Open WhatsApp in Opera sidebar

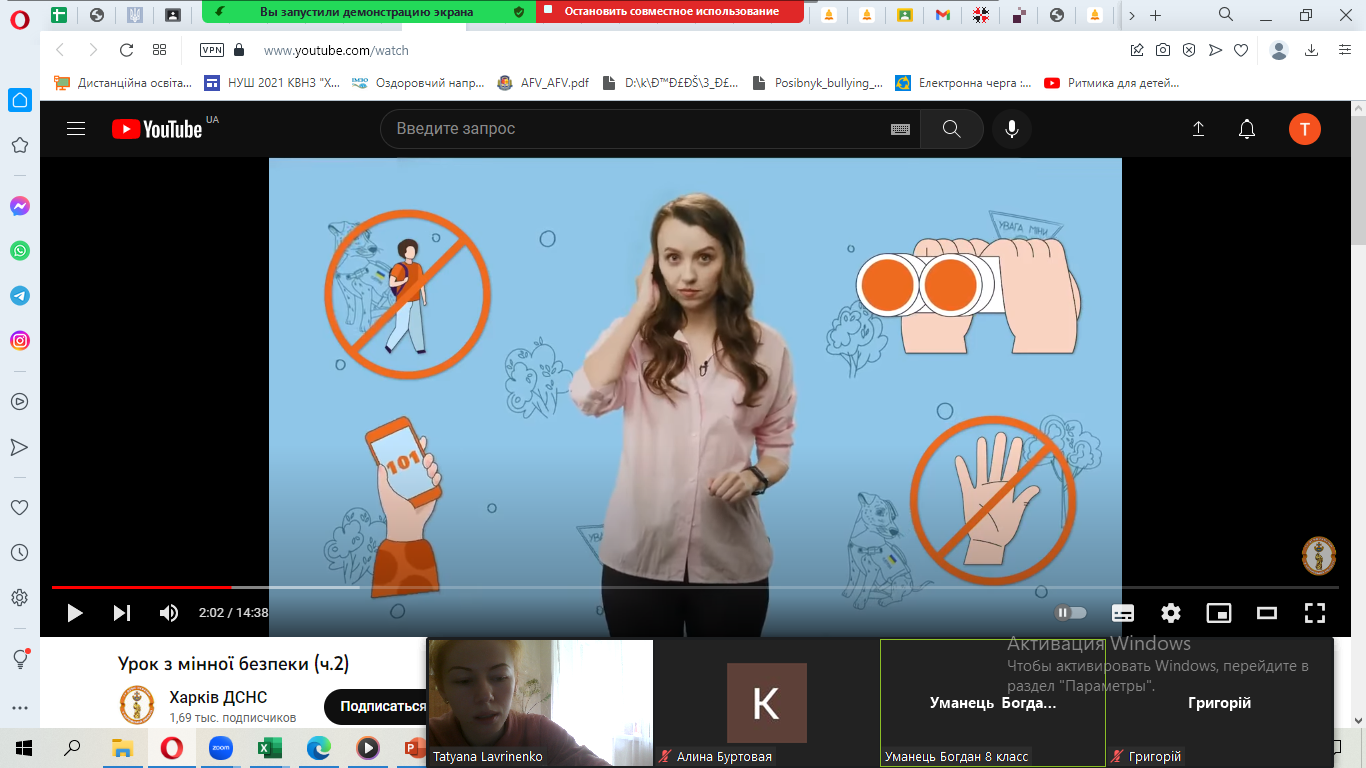click(20, 251)
